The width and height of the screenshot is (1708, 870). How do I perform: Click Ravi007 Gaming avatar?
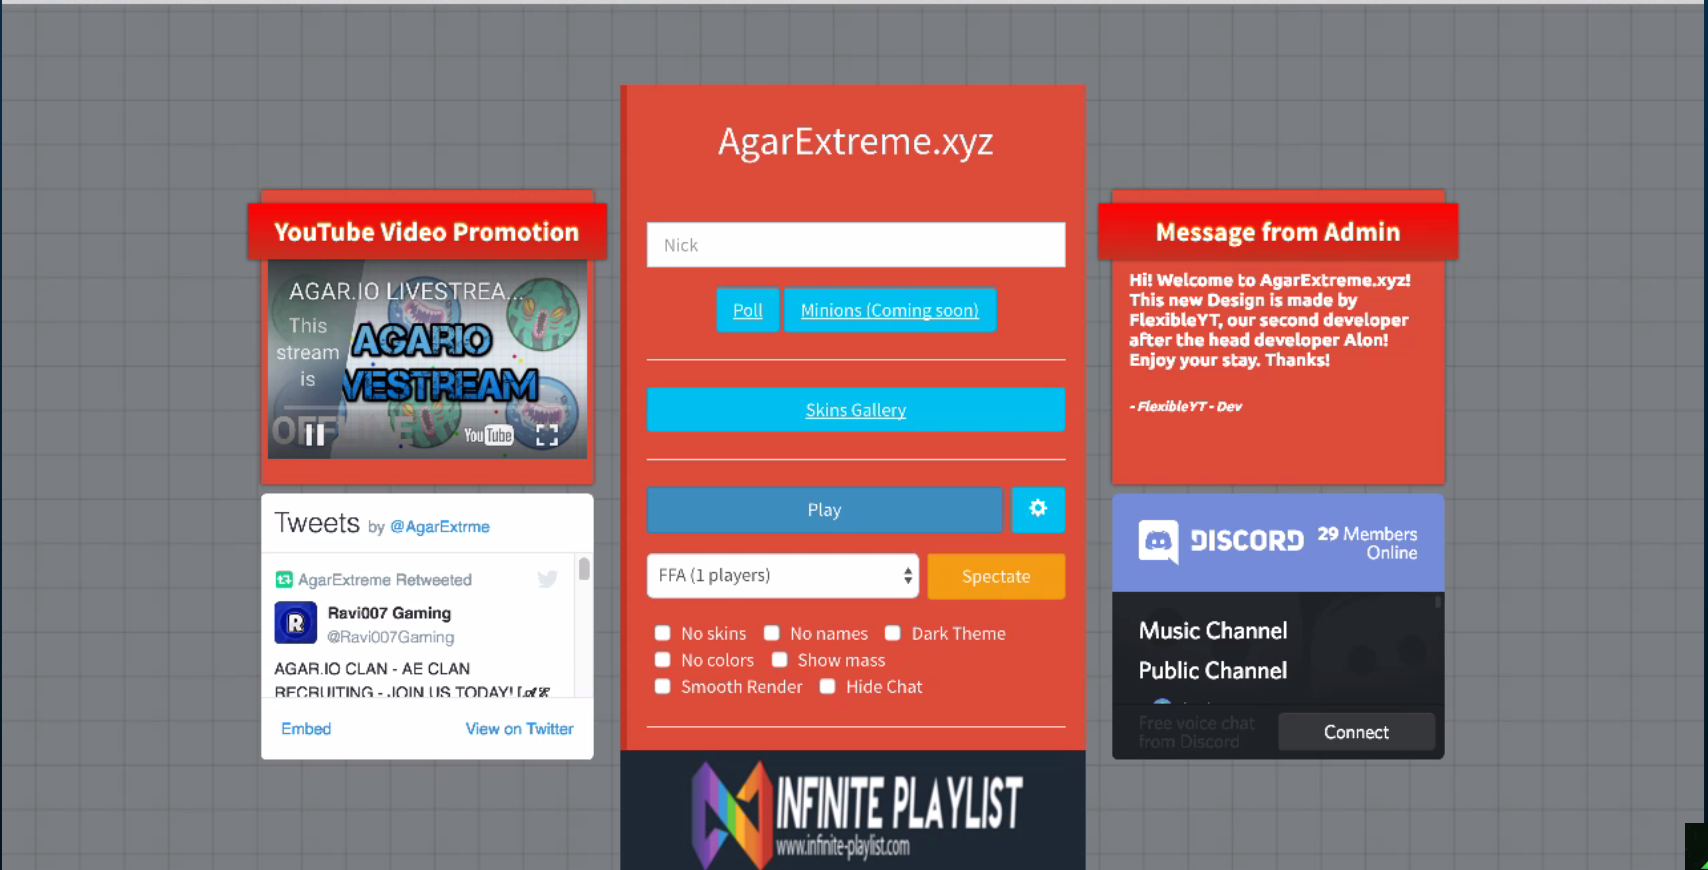296,623
